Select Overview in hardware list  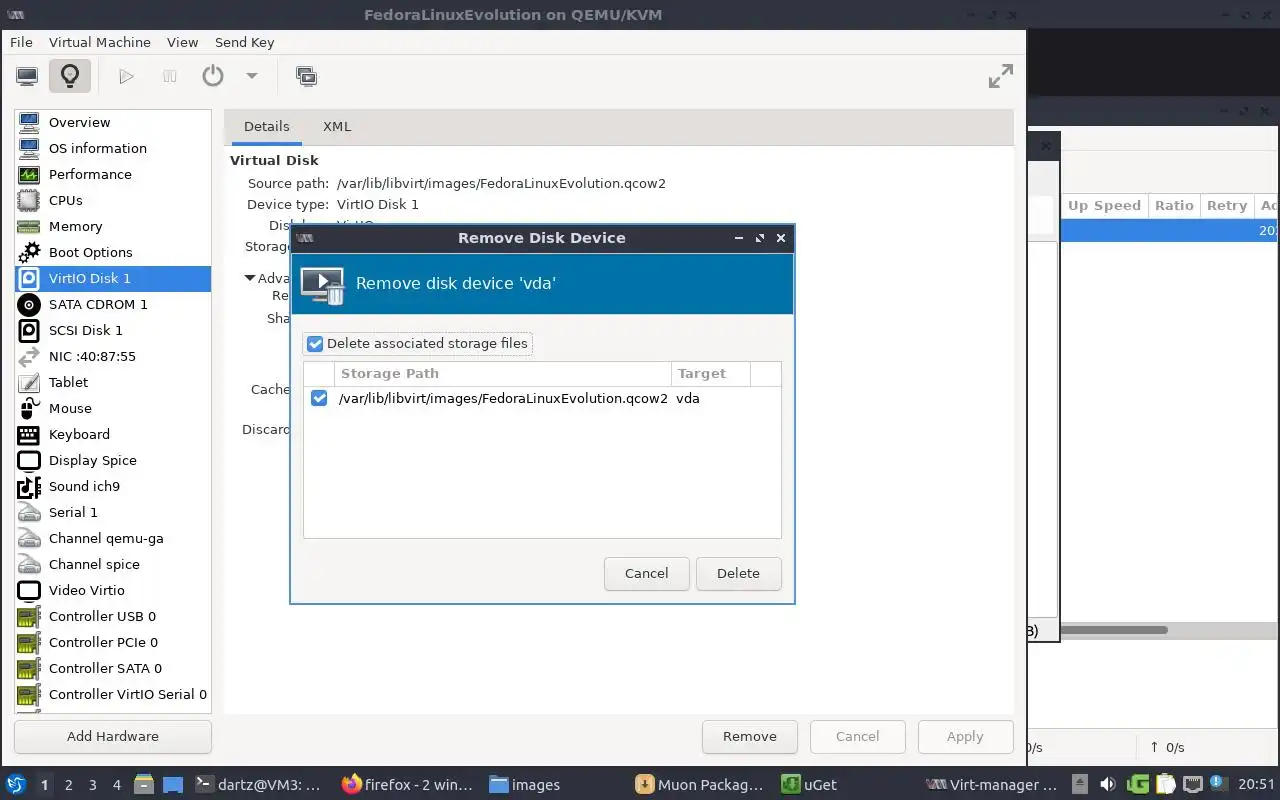(113, 122)
